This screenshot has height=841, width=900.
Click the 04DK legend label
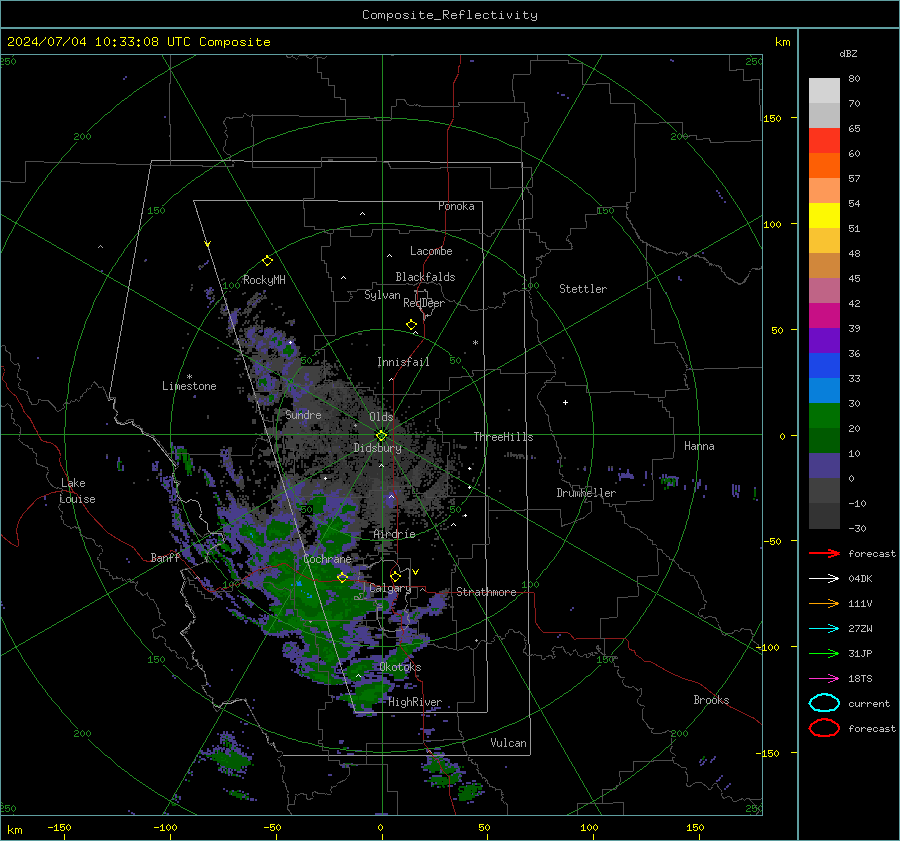point(860,578)
